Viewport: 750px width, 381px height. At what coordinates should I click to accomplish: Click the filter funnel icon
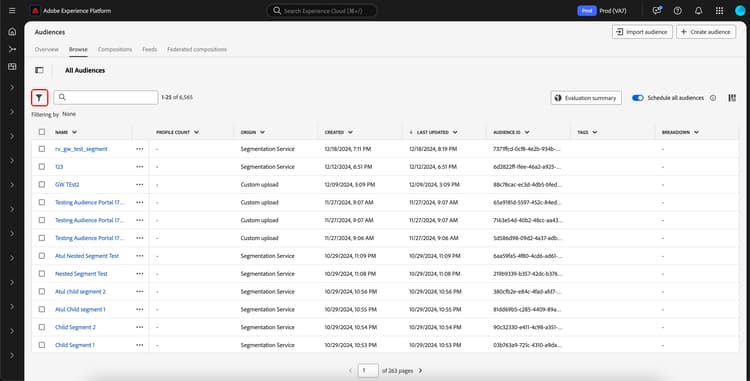[x=39, y=98]
